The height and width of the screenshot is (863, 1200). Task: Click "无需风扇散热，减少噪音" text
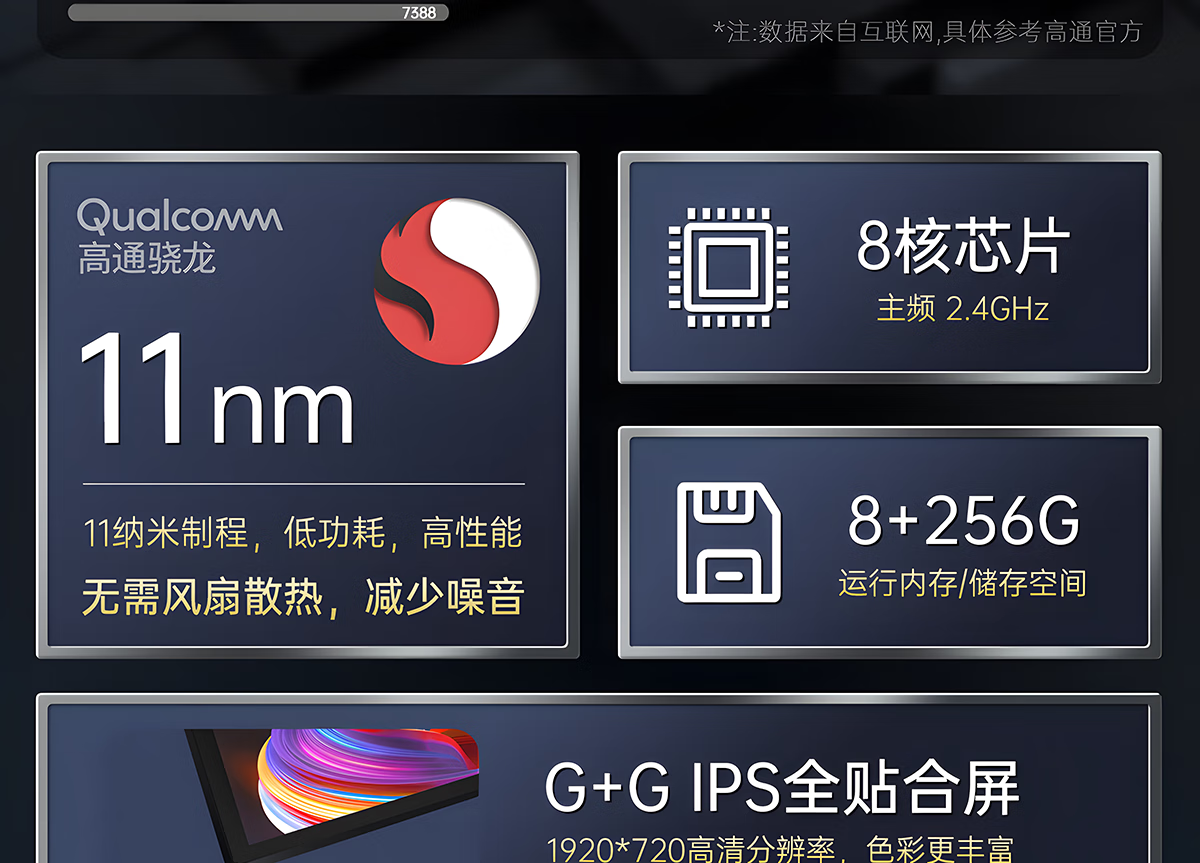point(303,597)
